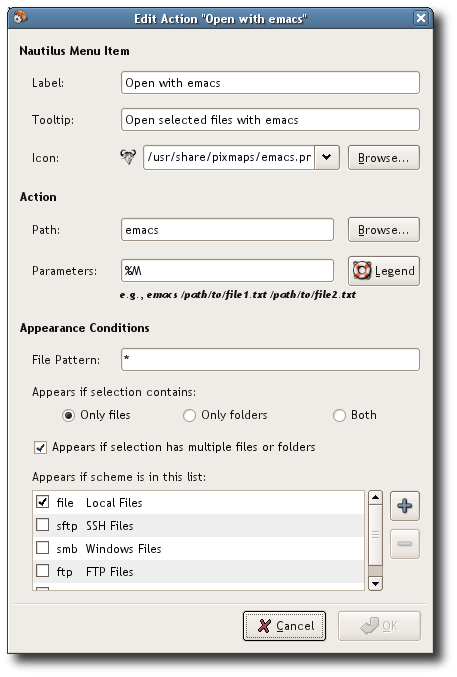Open the Legend lifebuoy button

click(384, 271)
